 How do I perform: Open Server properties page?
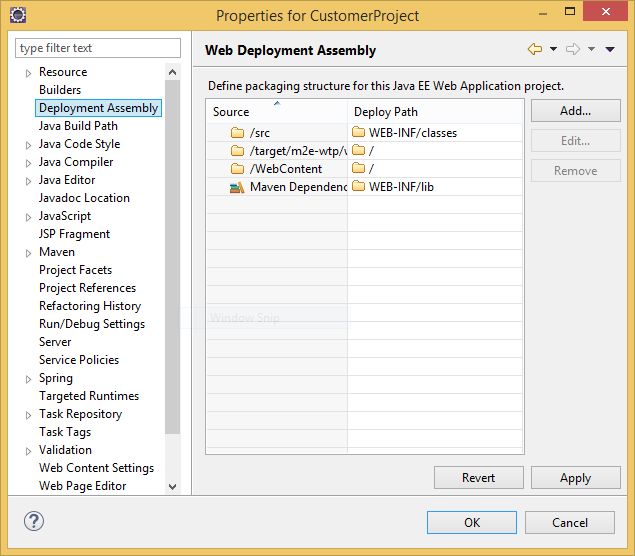click(x=55, y=342)
